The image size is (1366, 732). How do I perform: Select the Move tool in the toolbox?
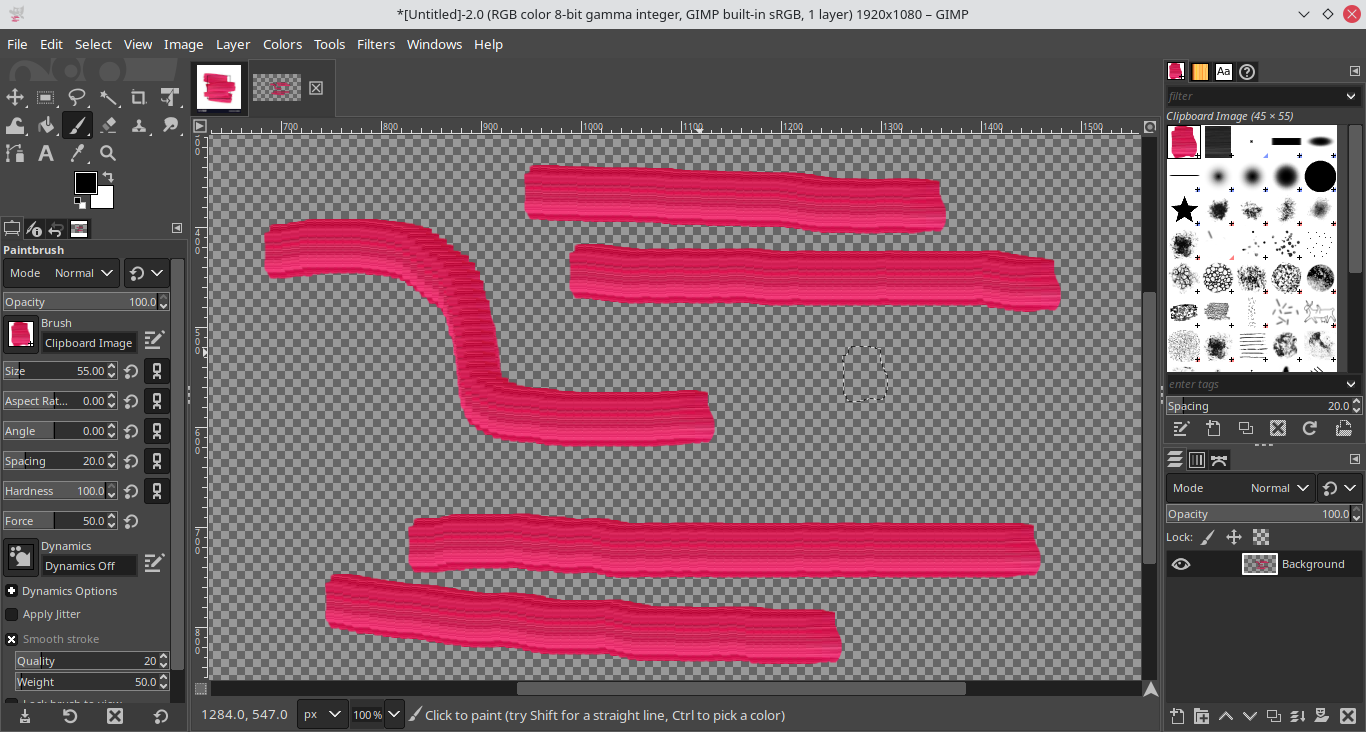15,97
